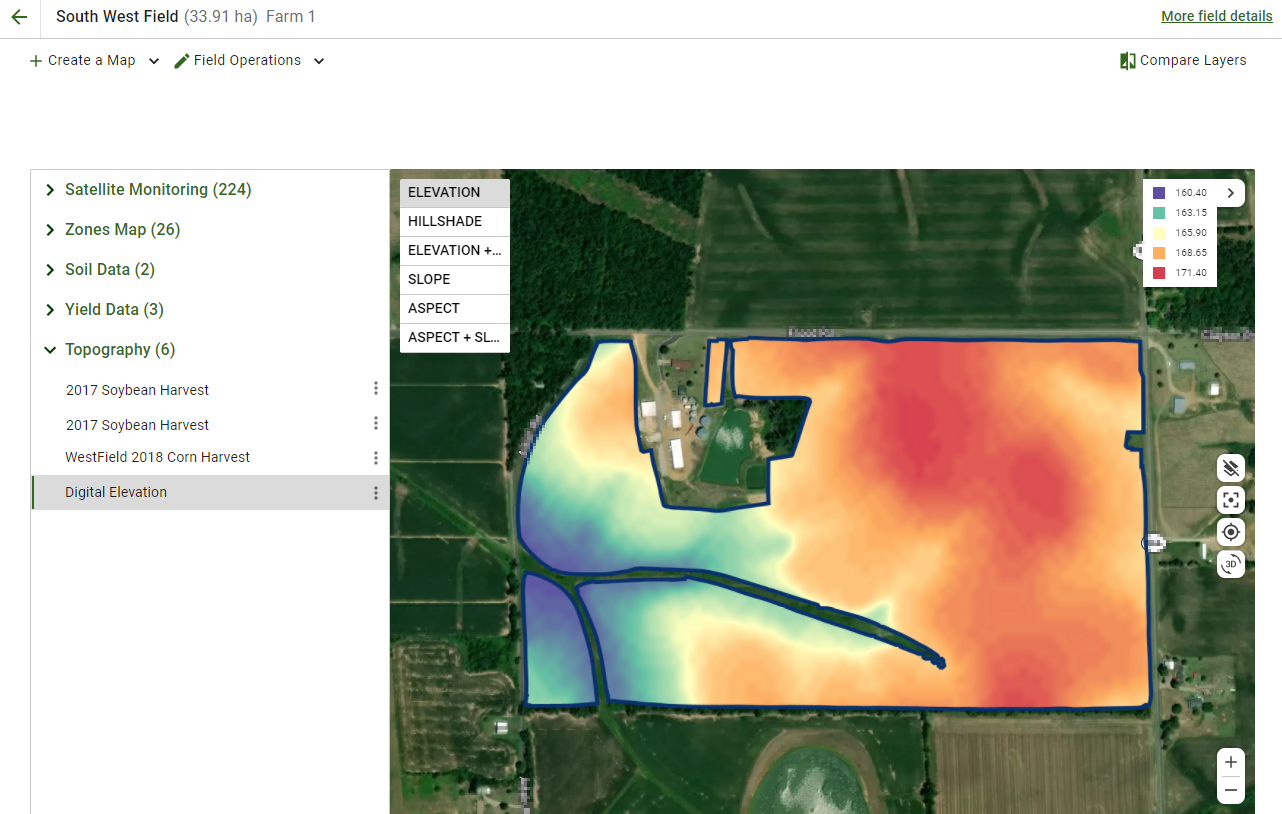Zoom out on the map
This screenshot has width=1282, height=814.
click(1231, 790)
